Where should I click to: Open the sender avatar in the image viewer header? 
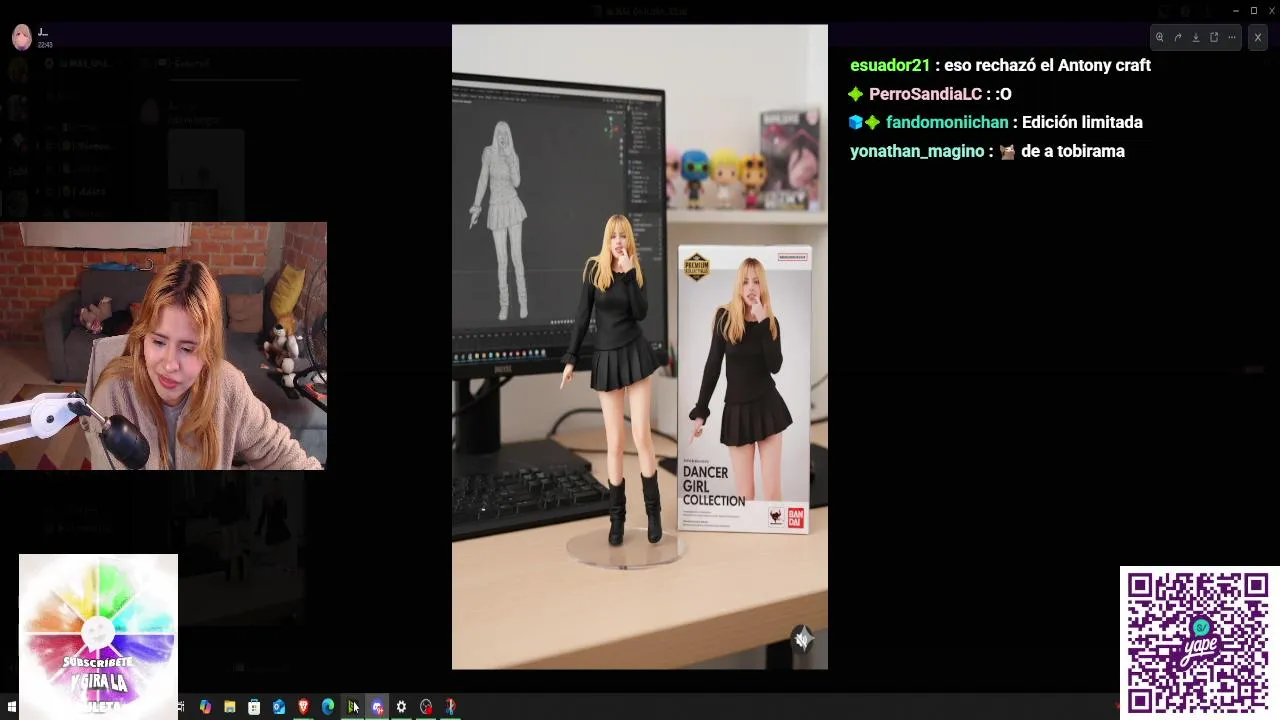point(21,37)
